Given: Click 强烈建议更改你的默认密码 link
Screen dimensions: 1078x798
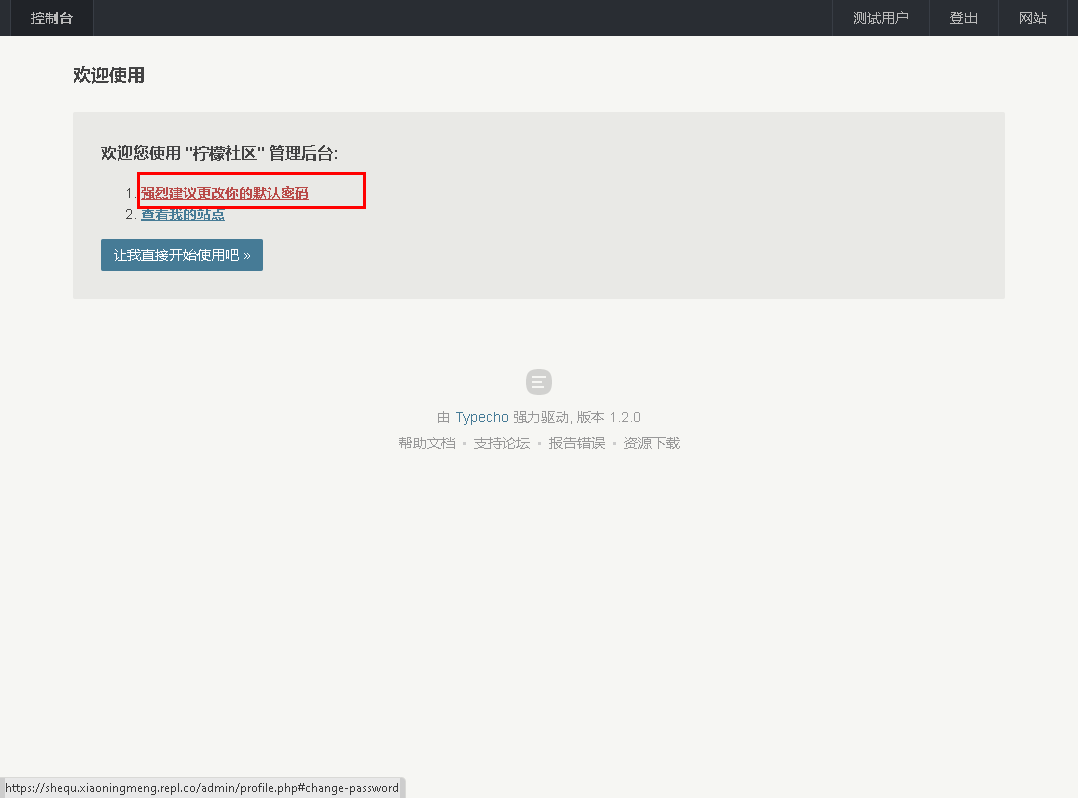Looking at the screenshot, I should pyautogui.click(x=225, y=193).
